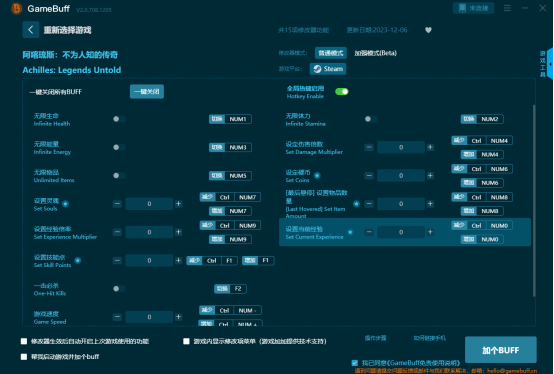
Task: Switch to the enhanced mode (Beta) tab
Action: (x=375, y=53)
